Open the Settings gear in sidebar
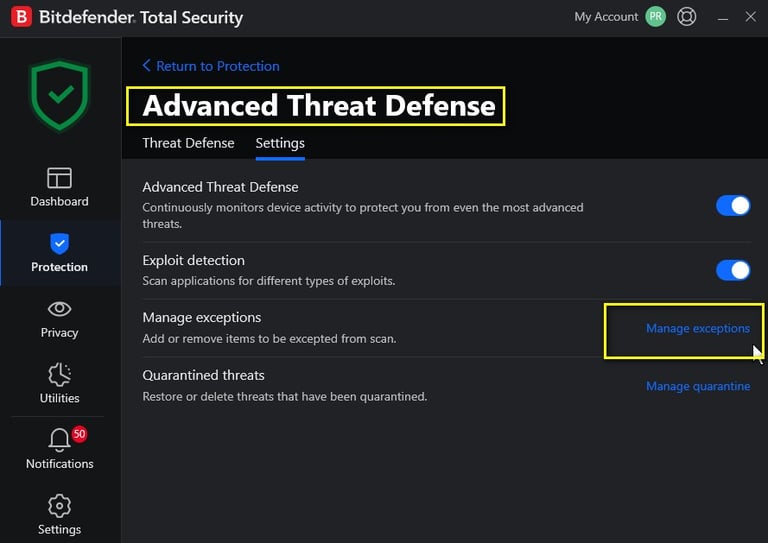The width and height of the screenshot is (768, 543). pos(59,505)
